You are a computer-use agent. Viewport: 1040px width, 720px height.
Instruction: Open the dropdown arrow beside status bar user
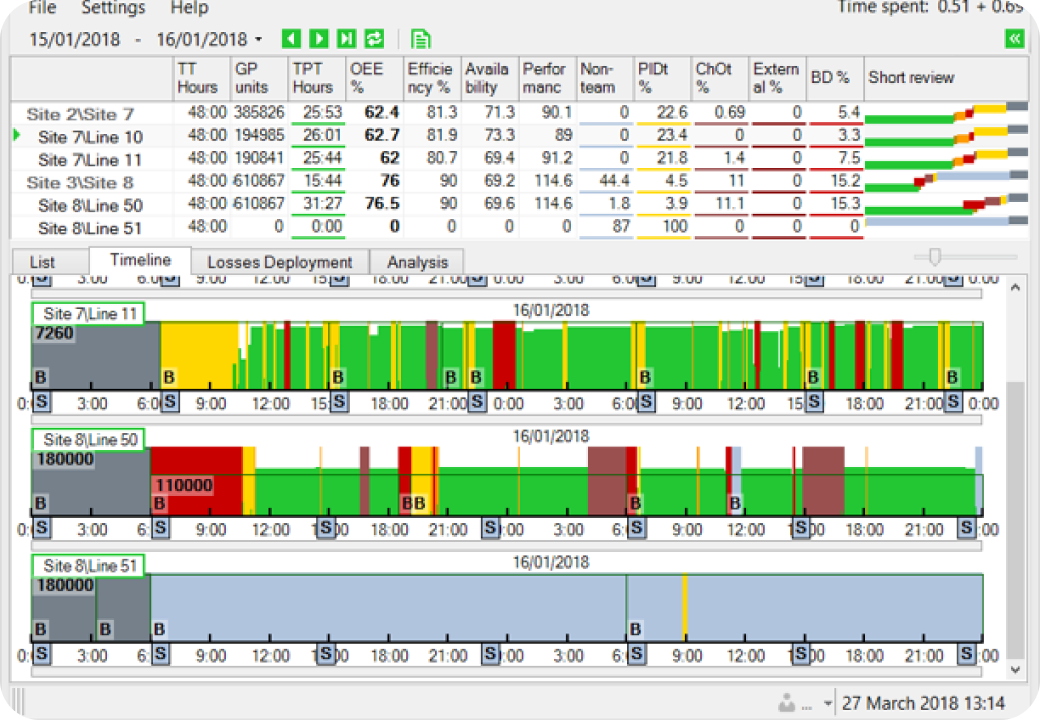(x=828, y=704)
